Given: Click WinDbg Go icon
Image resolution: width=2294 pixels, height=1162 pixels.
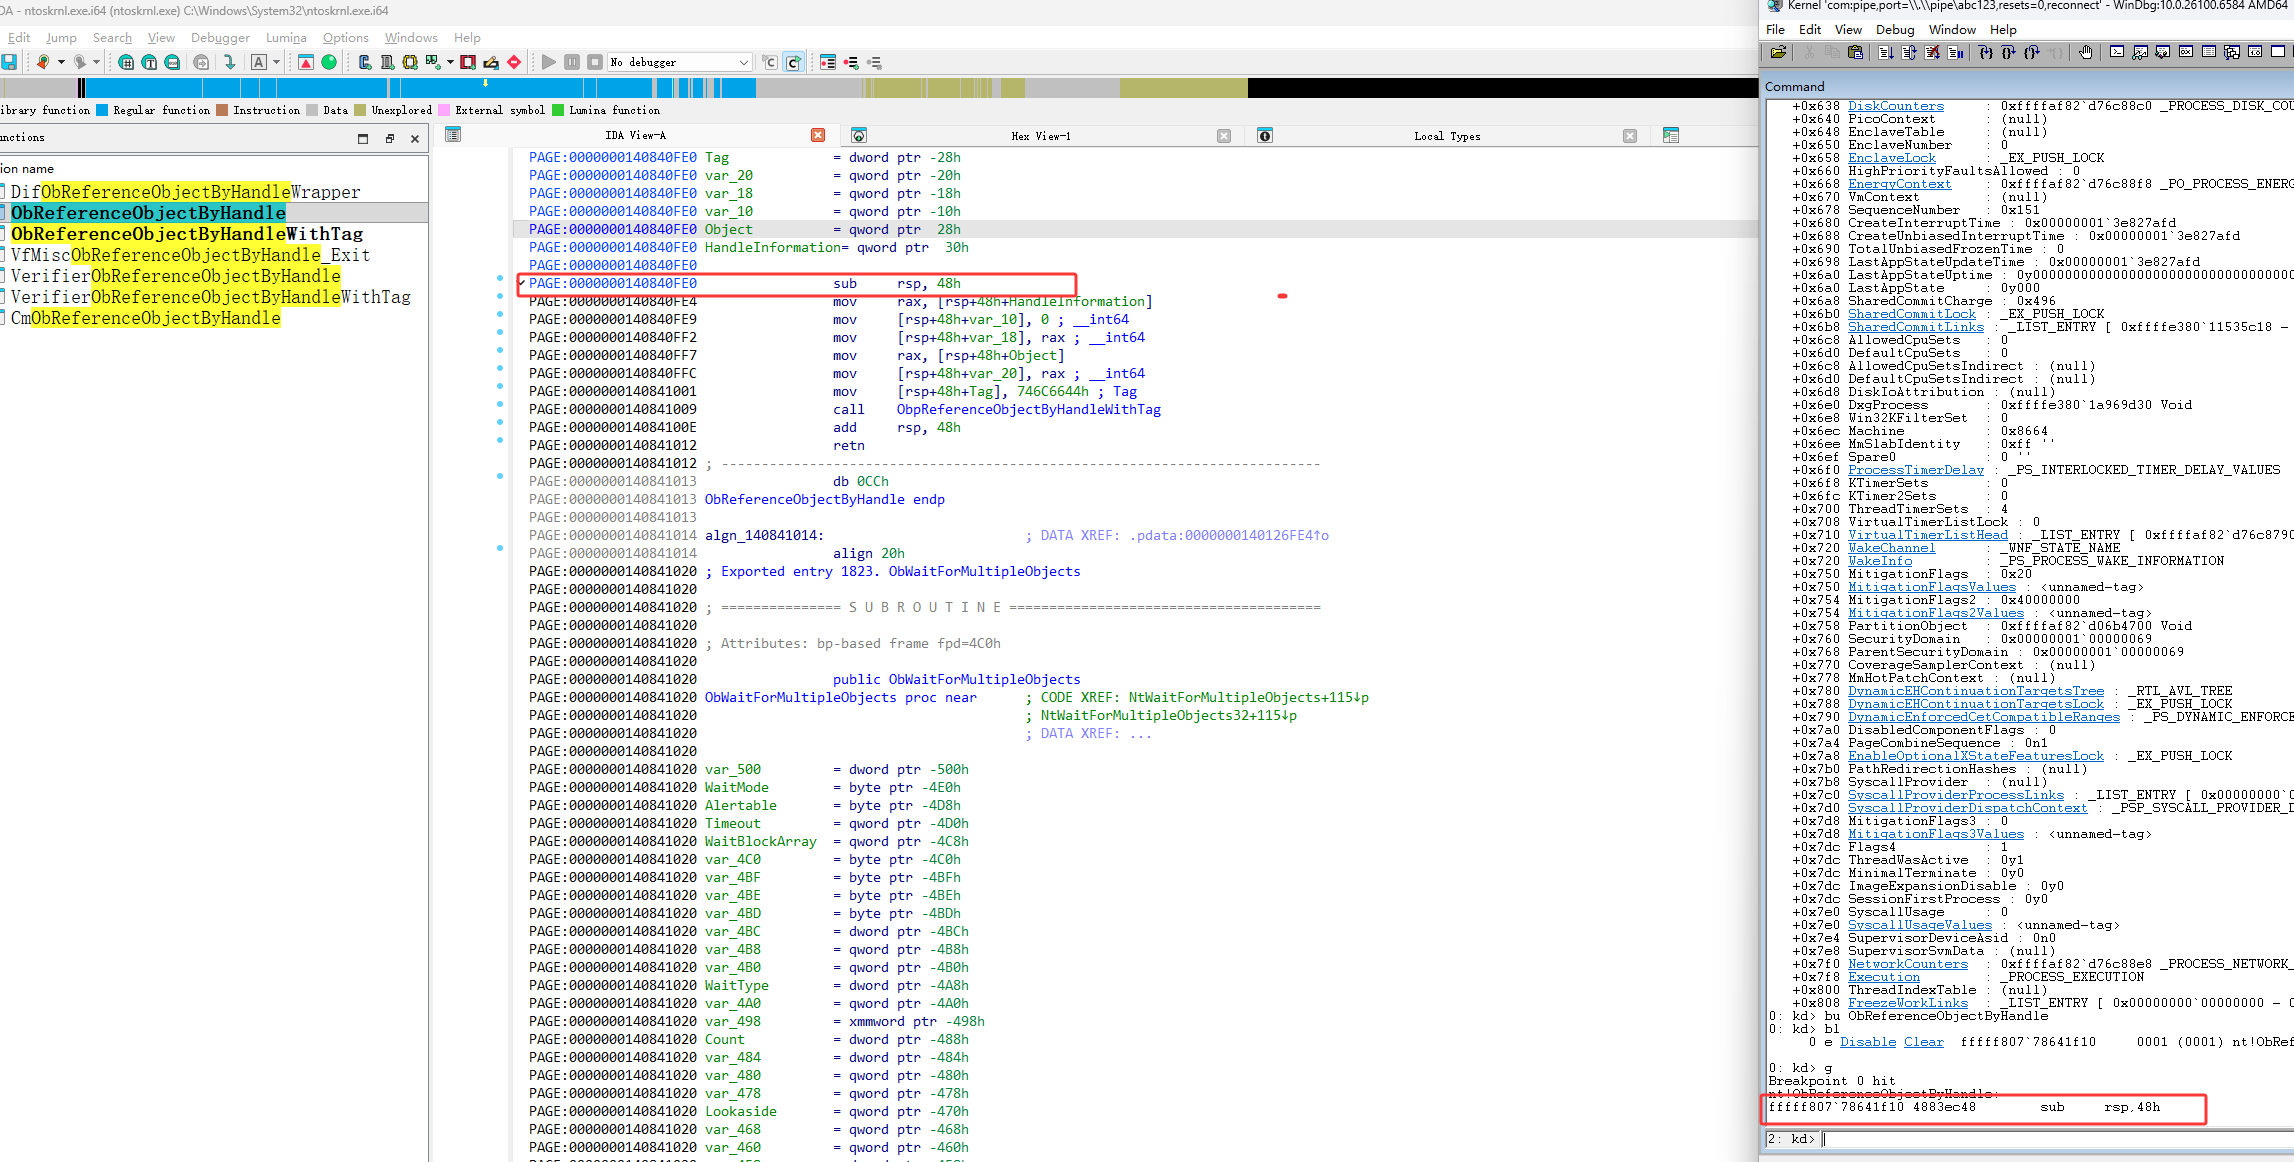Looking at the screenshot, I should click(1885, 52).
